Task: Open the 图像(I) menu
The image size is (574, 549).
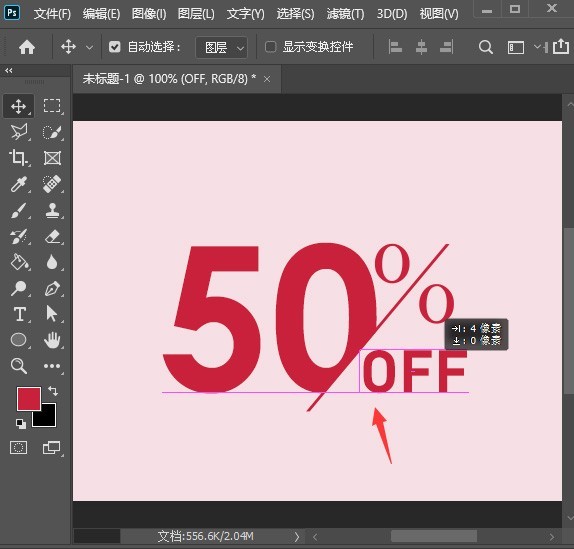Action: [x=149, y=14]
